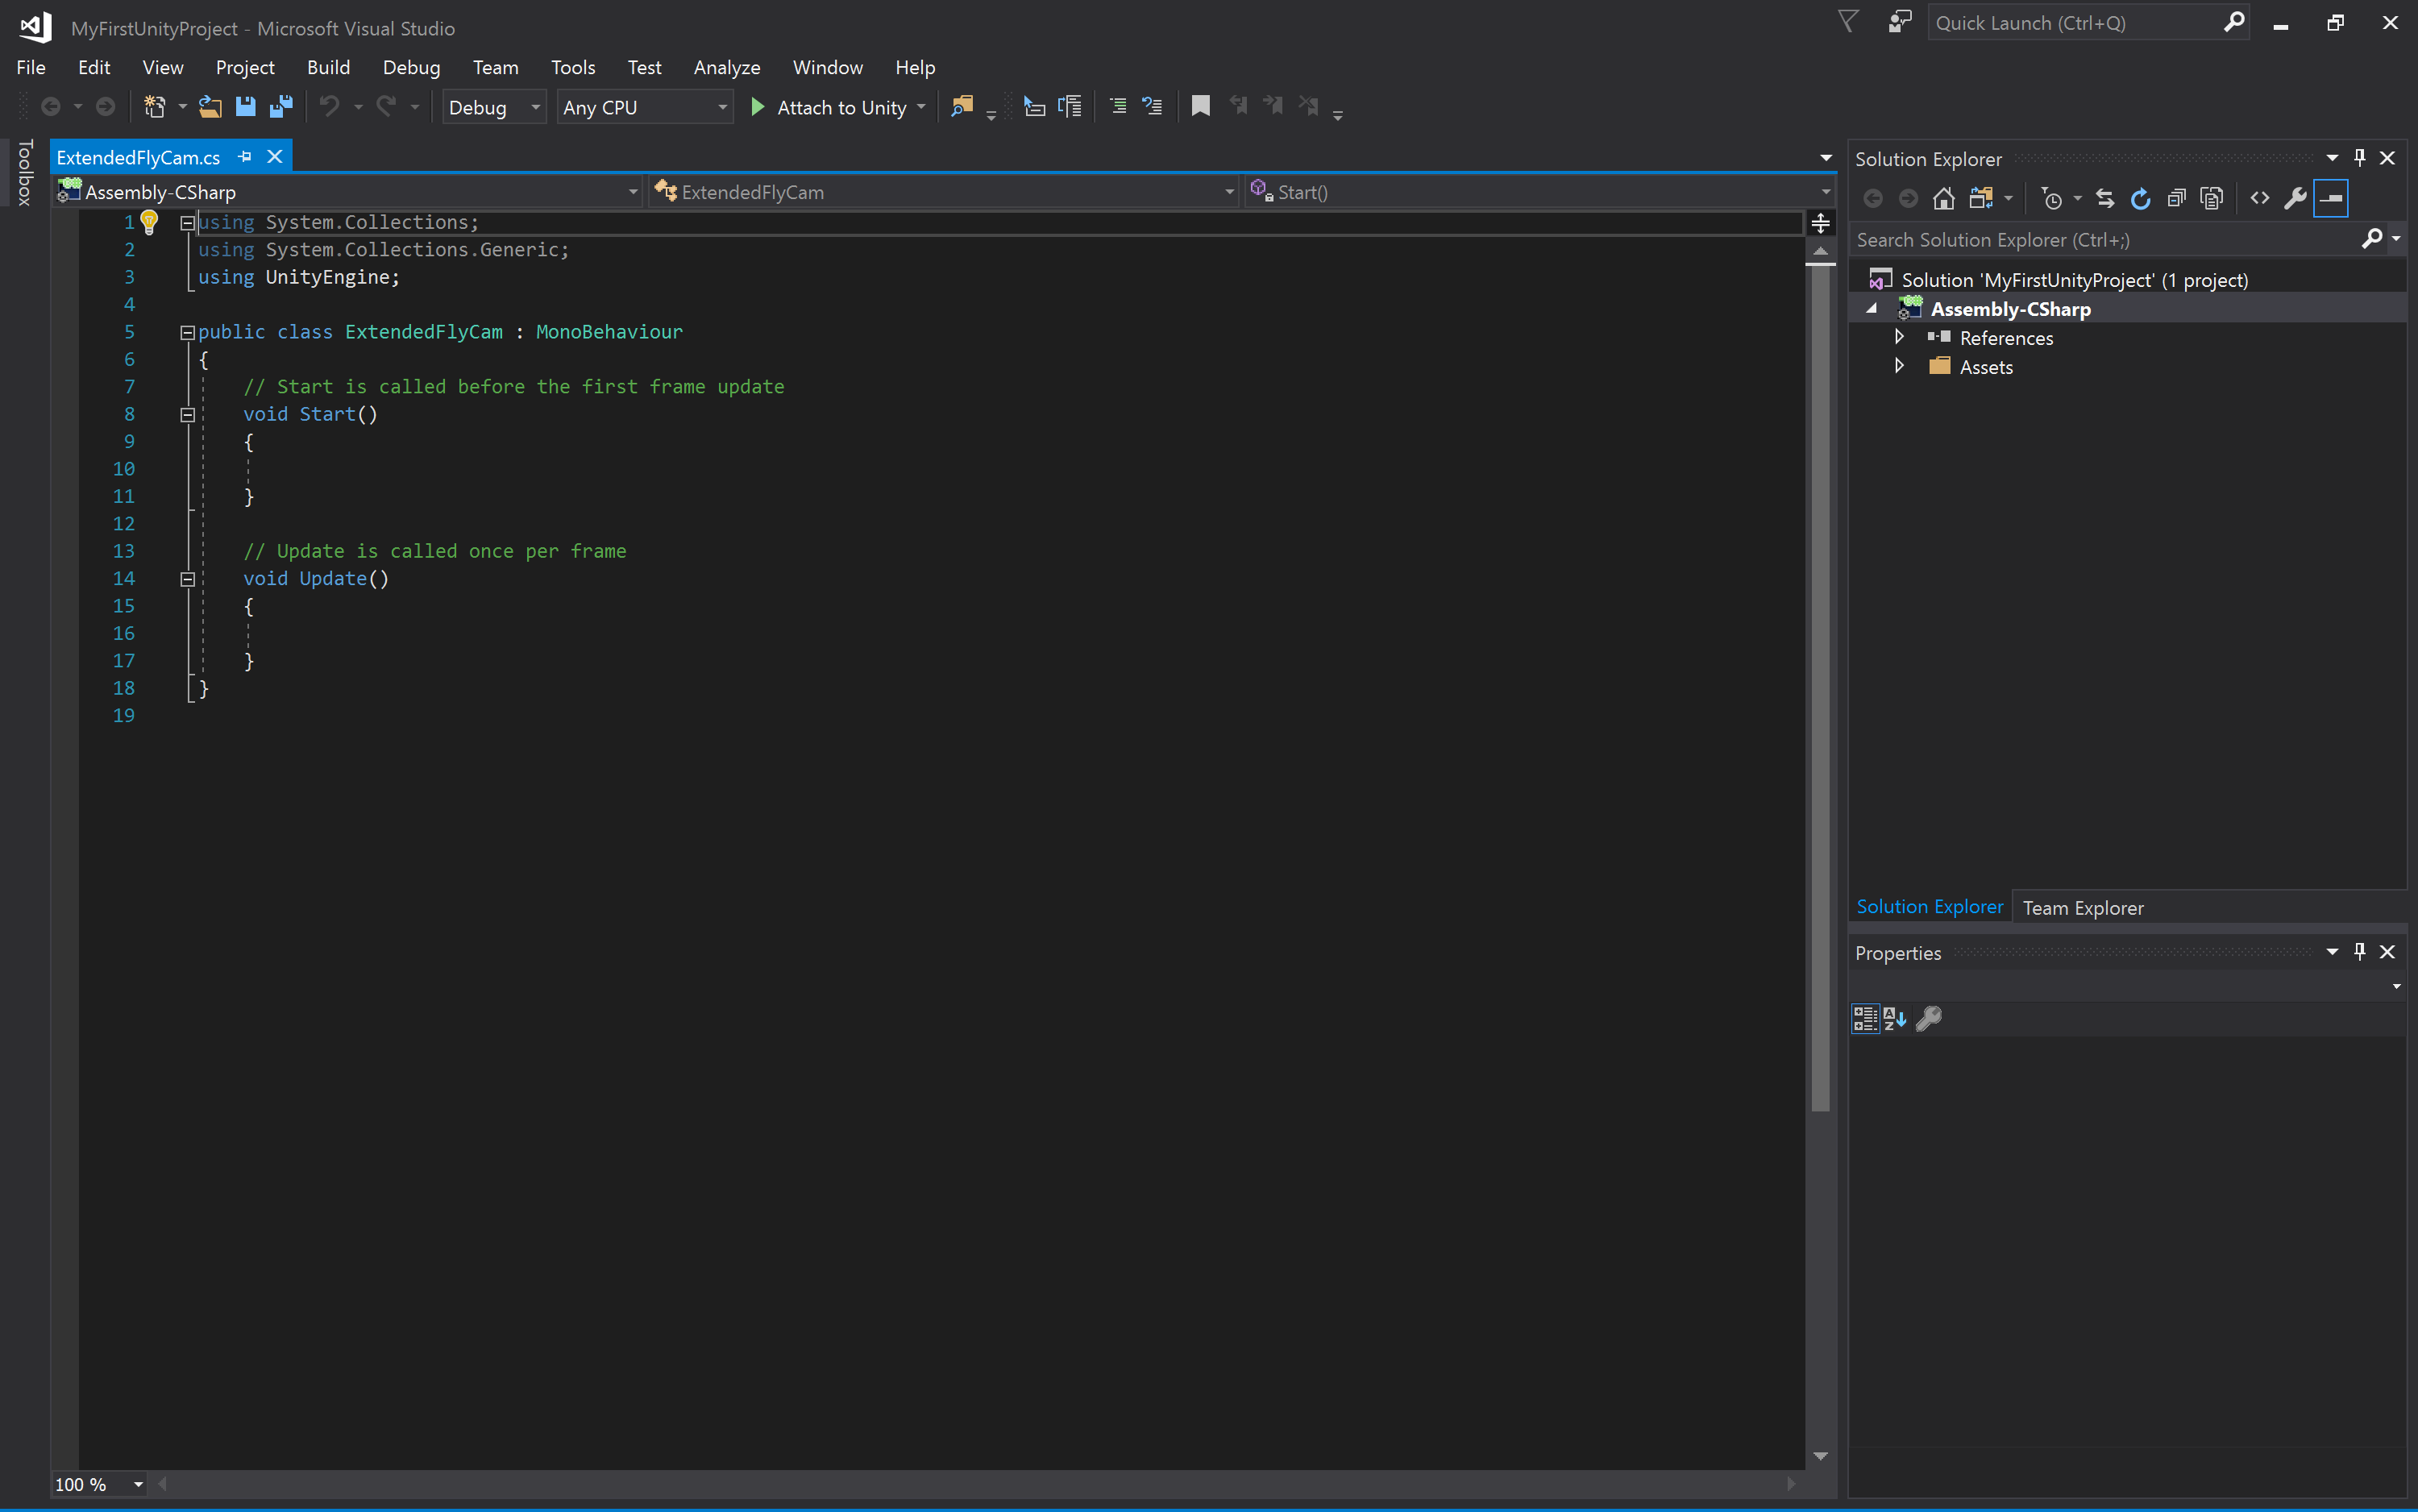The image size is (2418, 1512).
Task: Open the collapsed Toolbox side panel
Action: (x=25, y=173)
